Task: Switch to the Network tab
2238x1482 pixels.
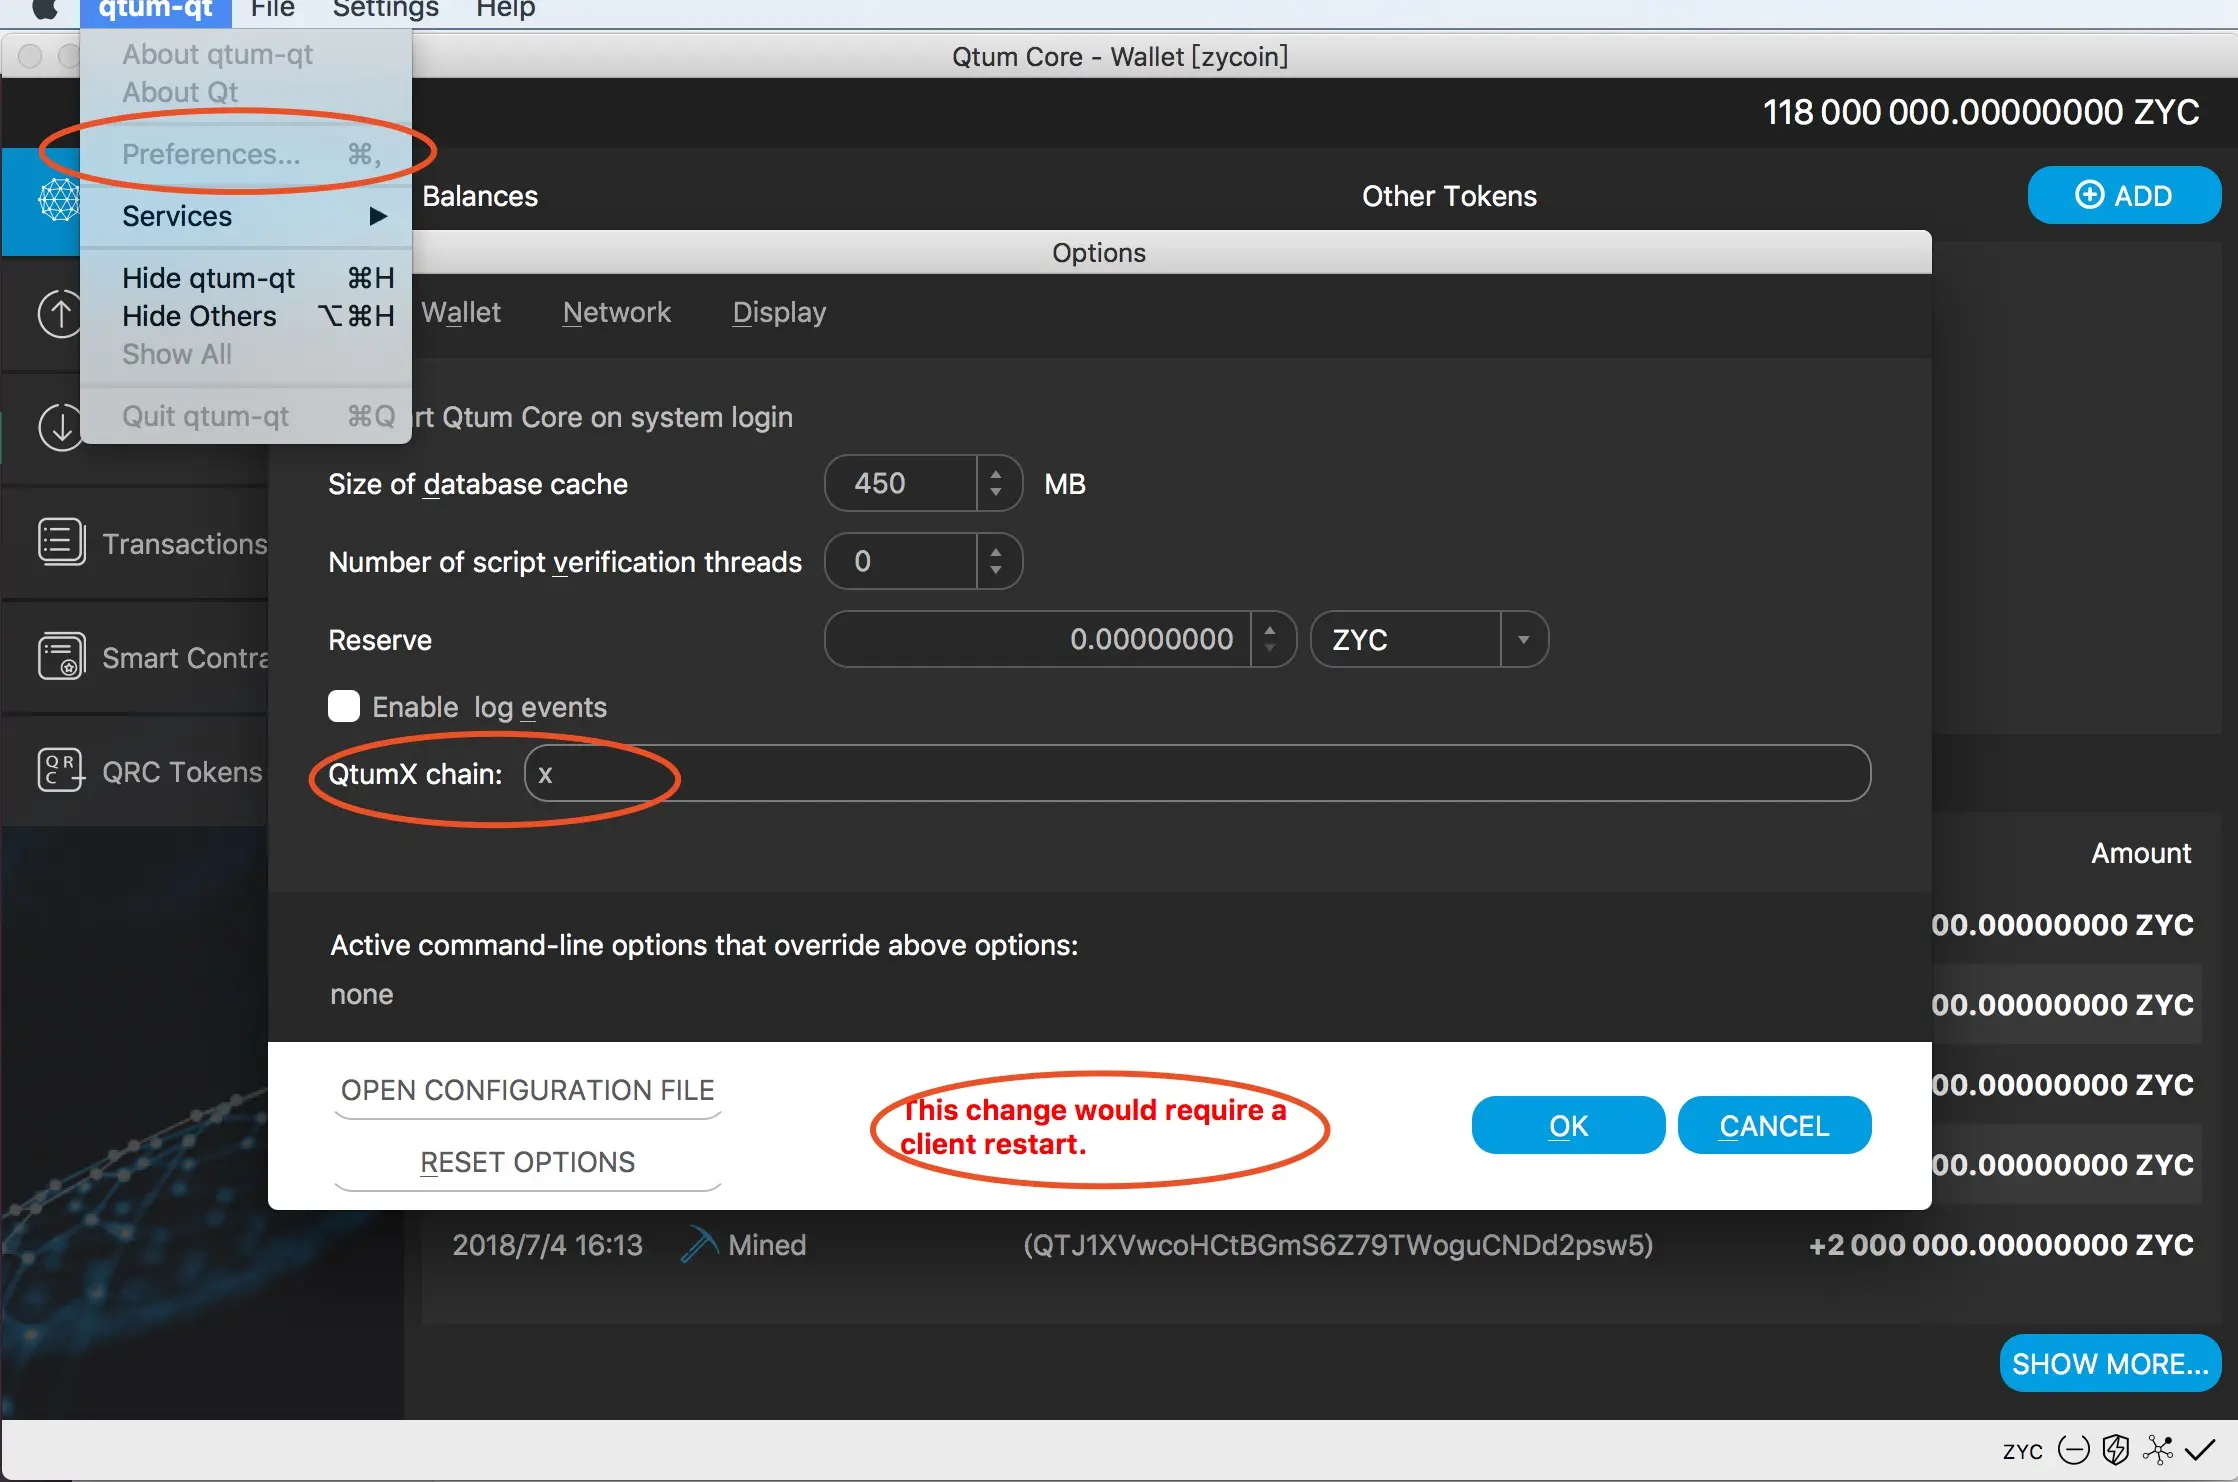Action: pos(616,312)
